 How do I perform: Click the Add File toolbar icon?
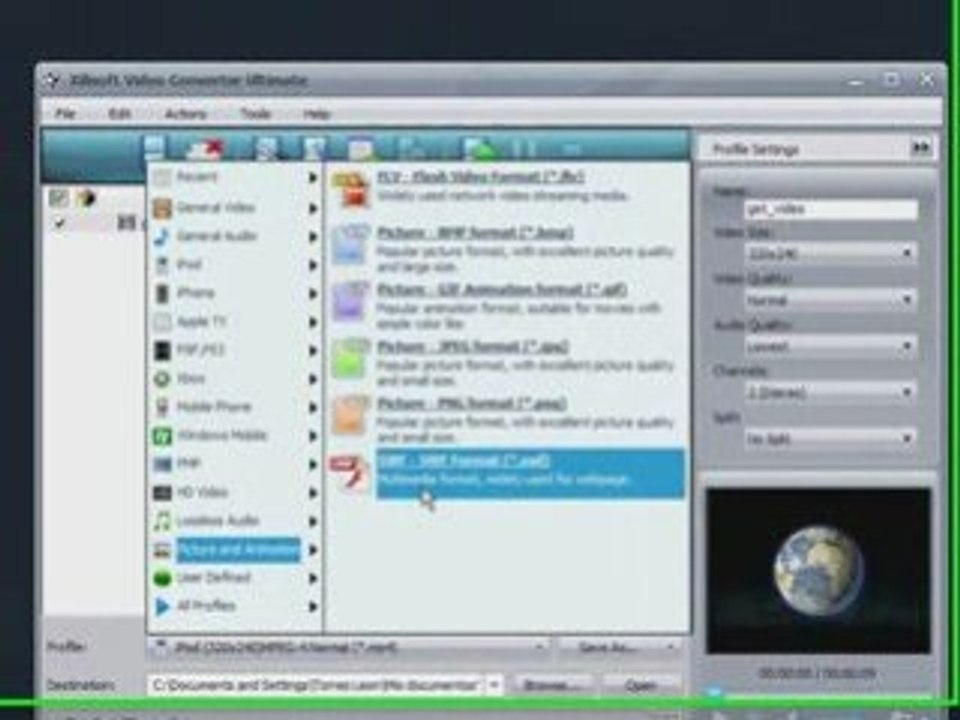pyautogui.click(x=154, y=148)
